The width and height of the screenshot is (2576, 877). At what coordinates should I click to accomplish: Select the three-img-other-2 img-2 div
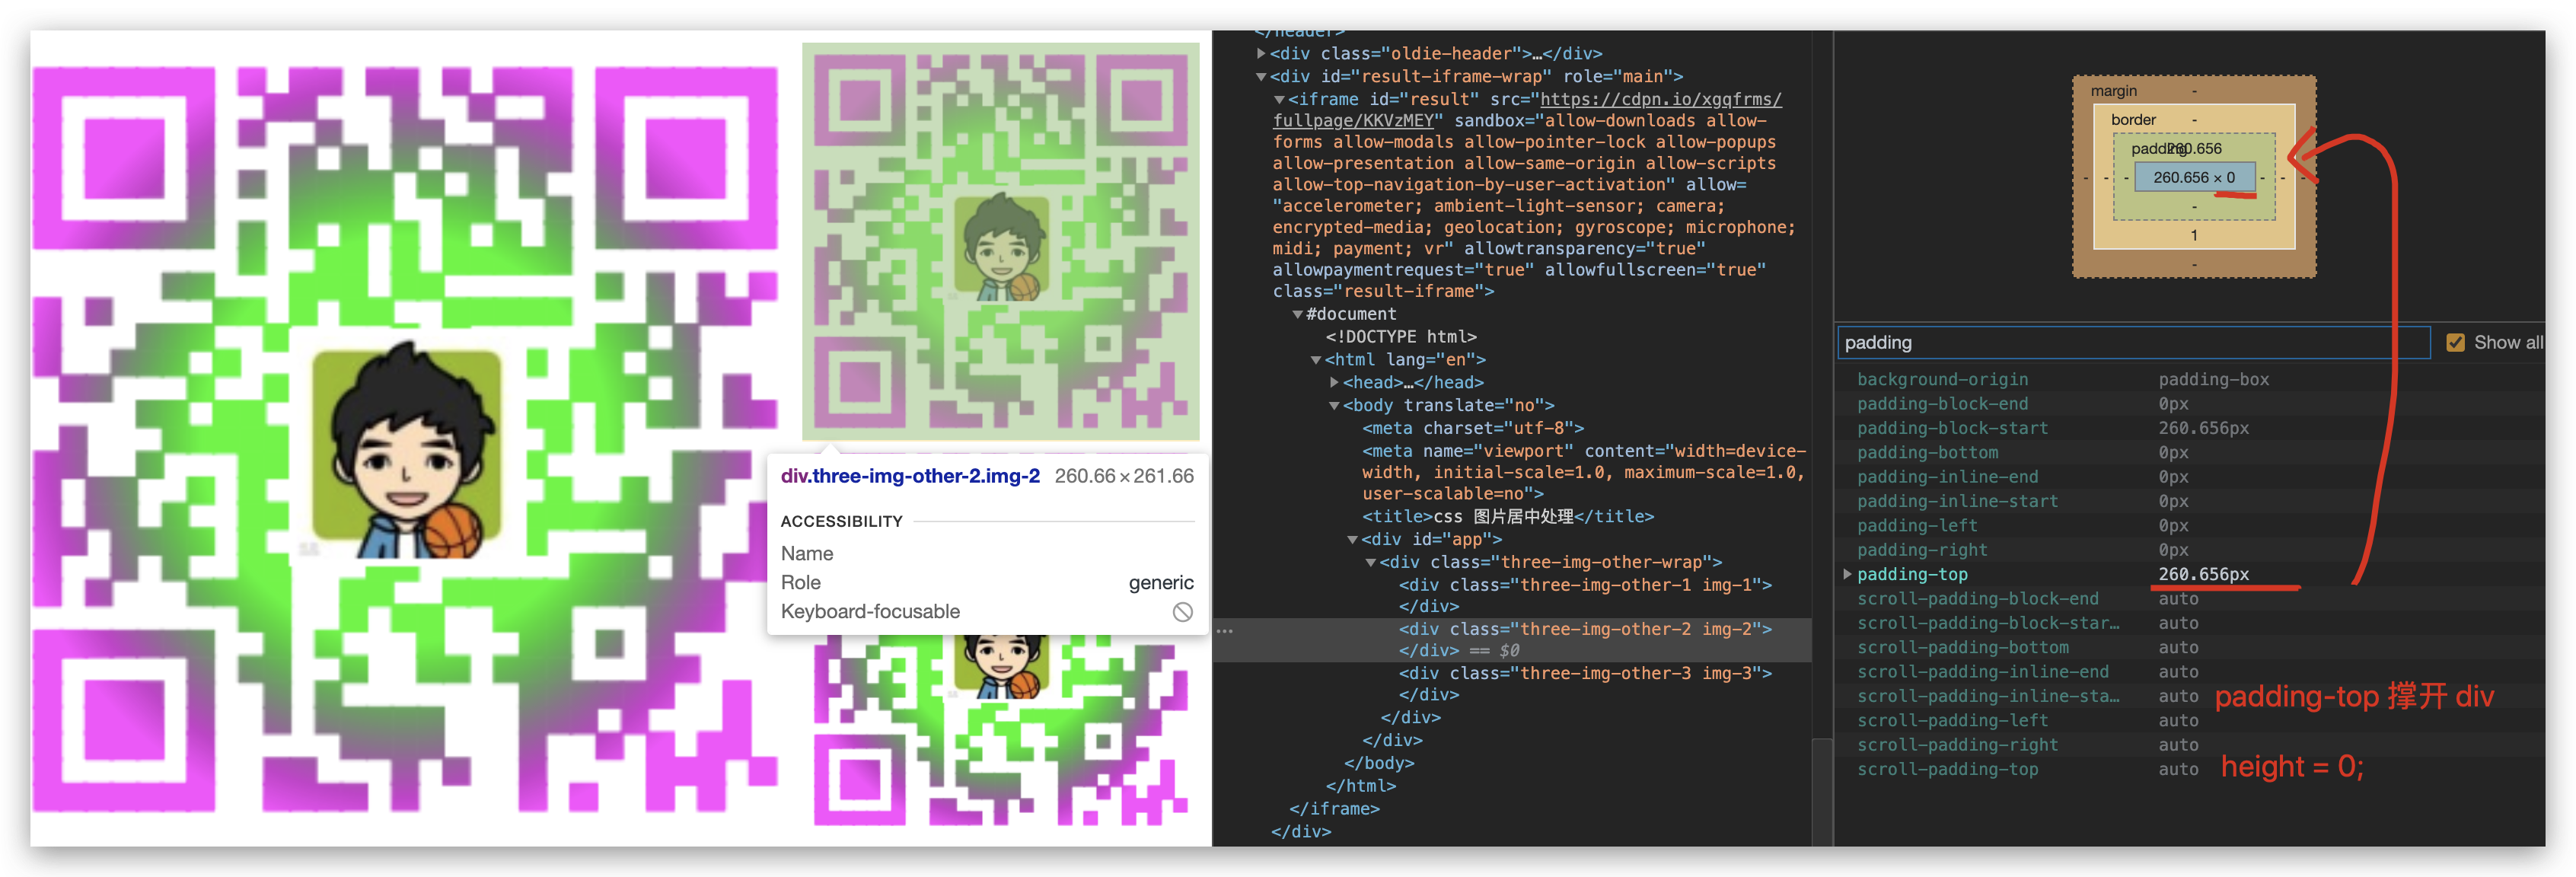point(1585,629)
